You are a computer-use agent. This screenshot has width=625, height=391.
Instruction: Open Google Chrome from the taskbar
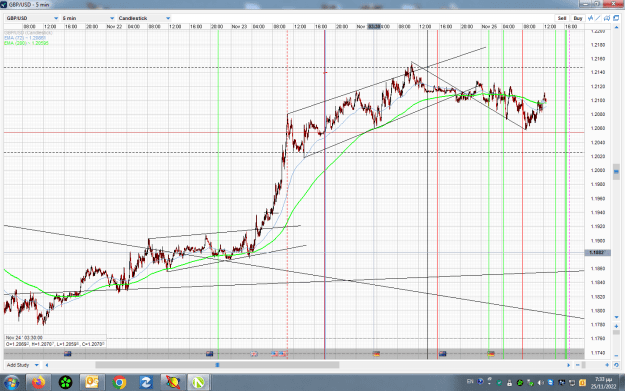pyautogui.click(x=119, y=383)
